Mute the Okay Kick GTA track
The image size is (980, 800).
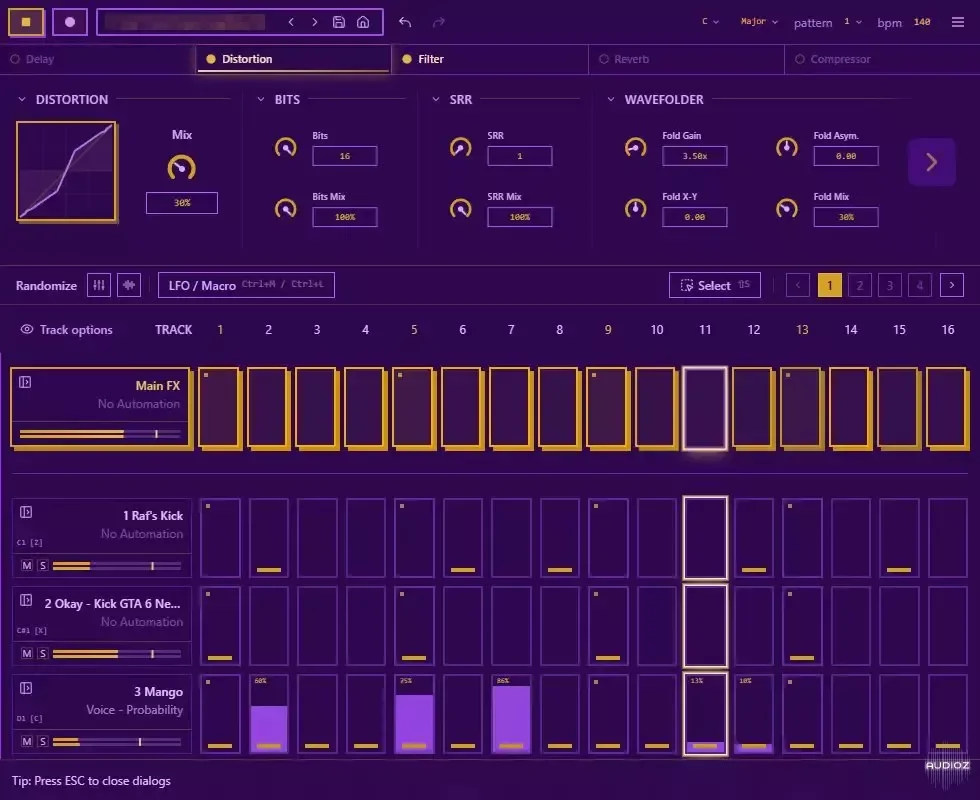click(27, 653)
